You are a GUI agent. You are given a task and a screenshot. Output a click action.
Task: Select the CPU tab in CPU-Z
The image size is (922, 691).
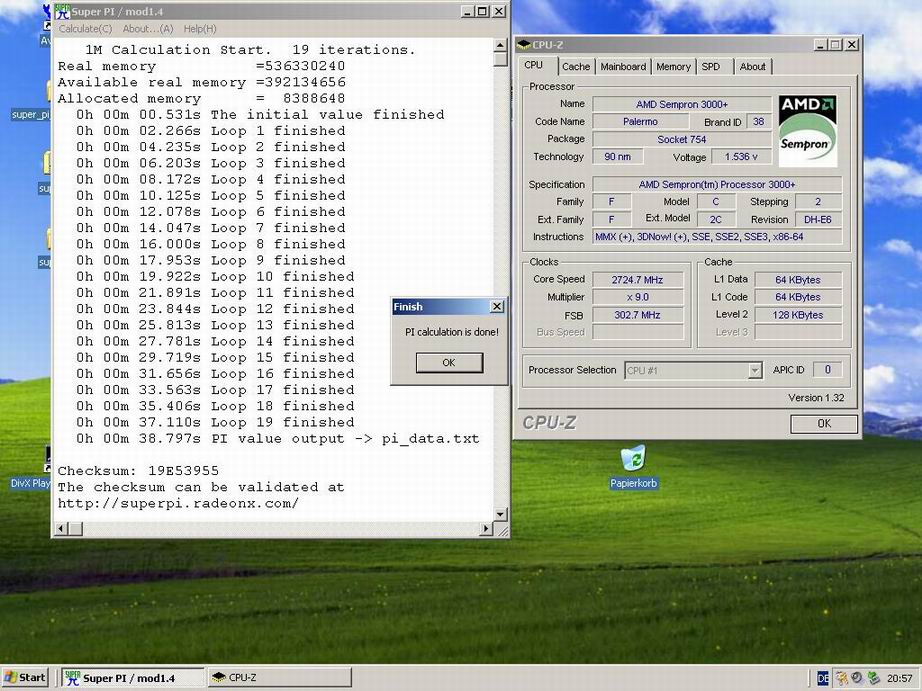click(x=533, y=65)
